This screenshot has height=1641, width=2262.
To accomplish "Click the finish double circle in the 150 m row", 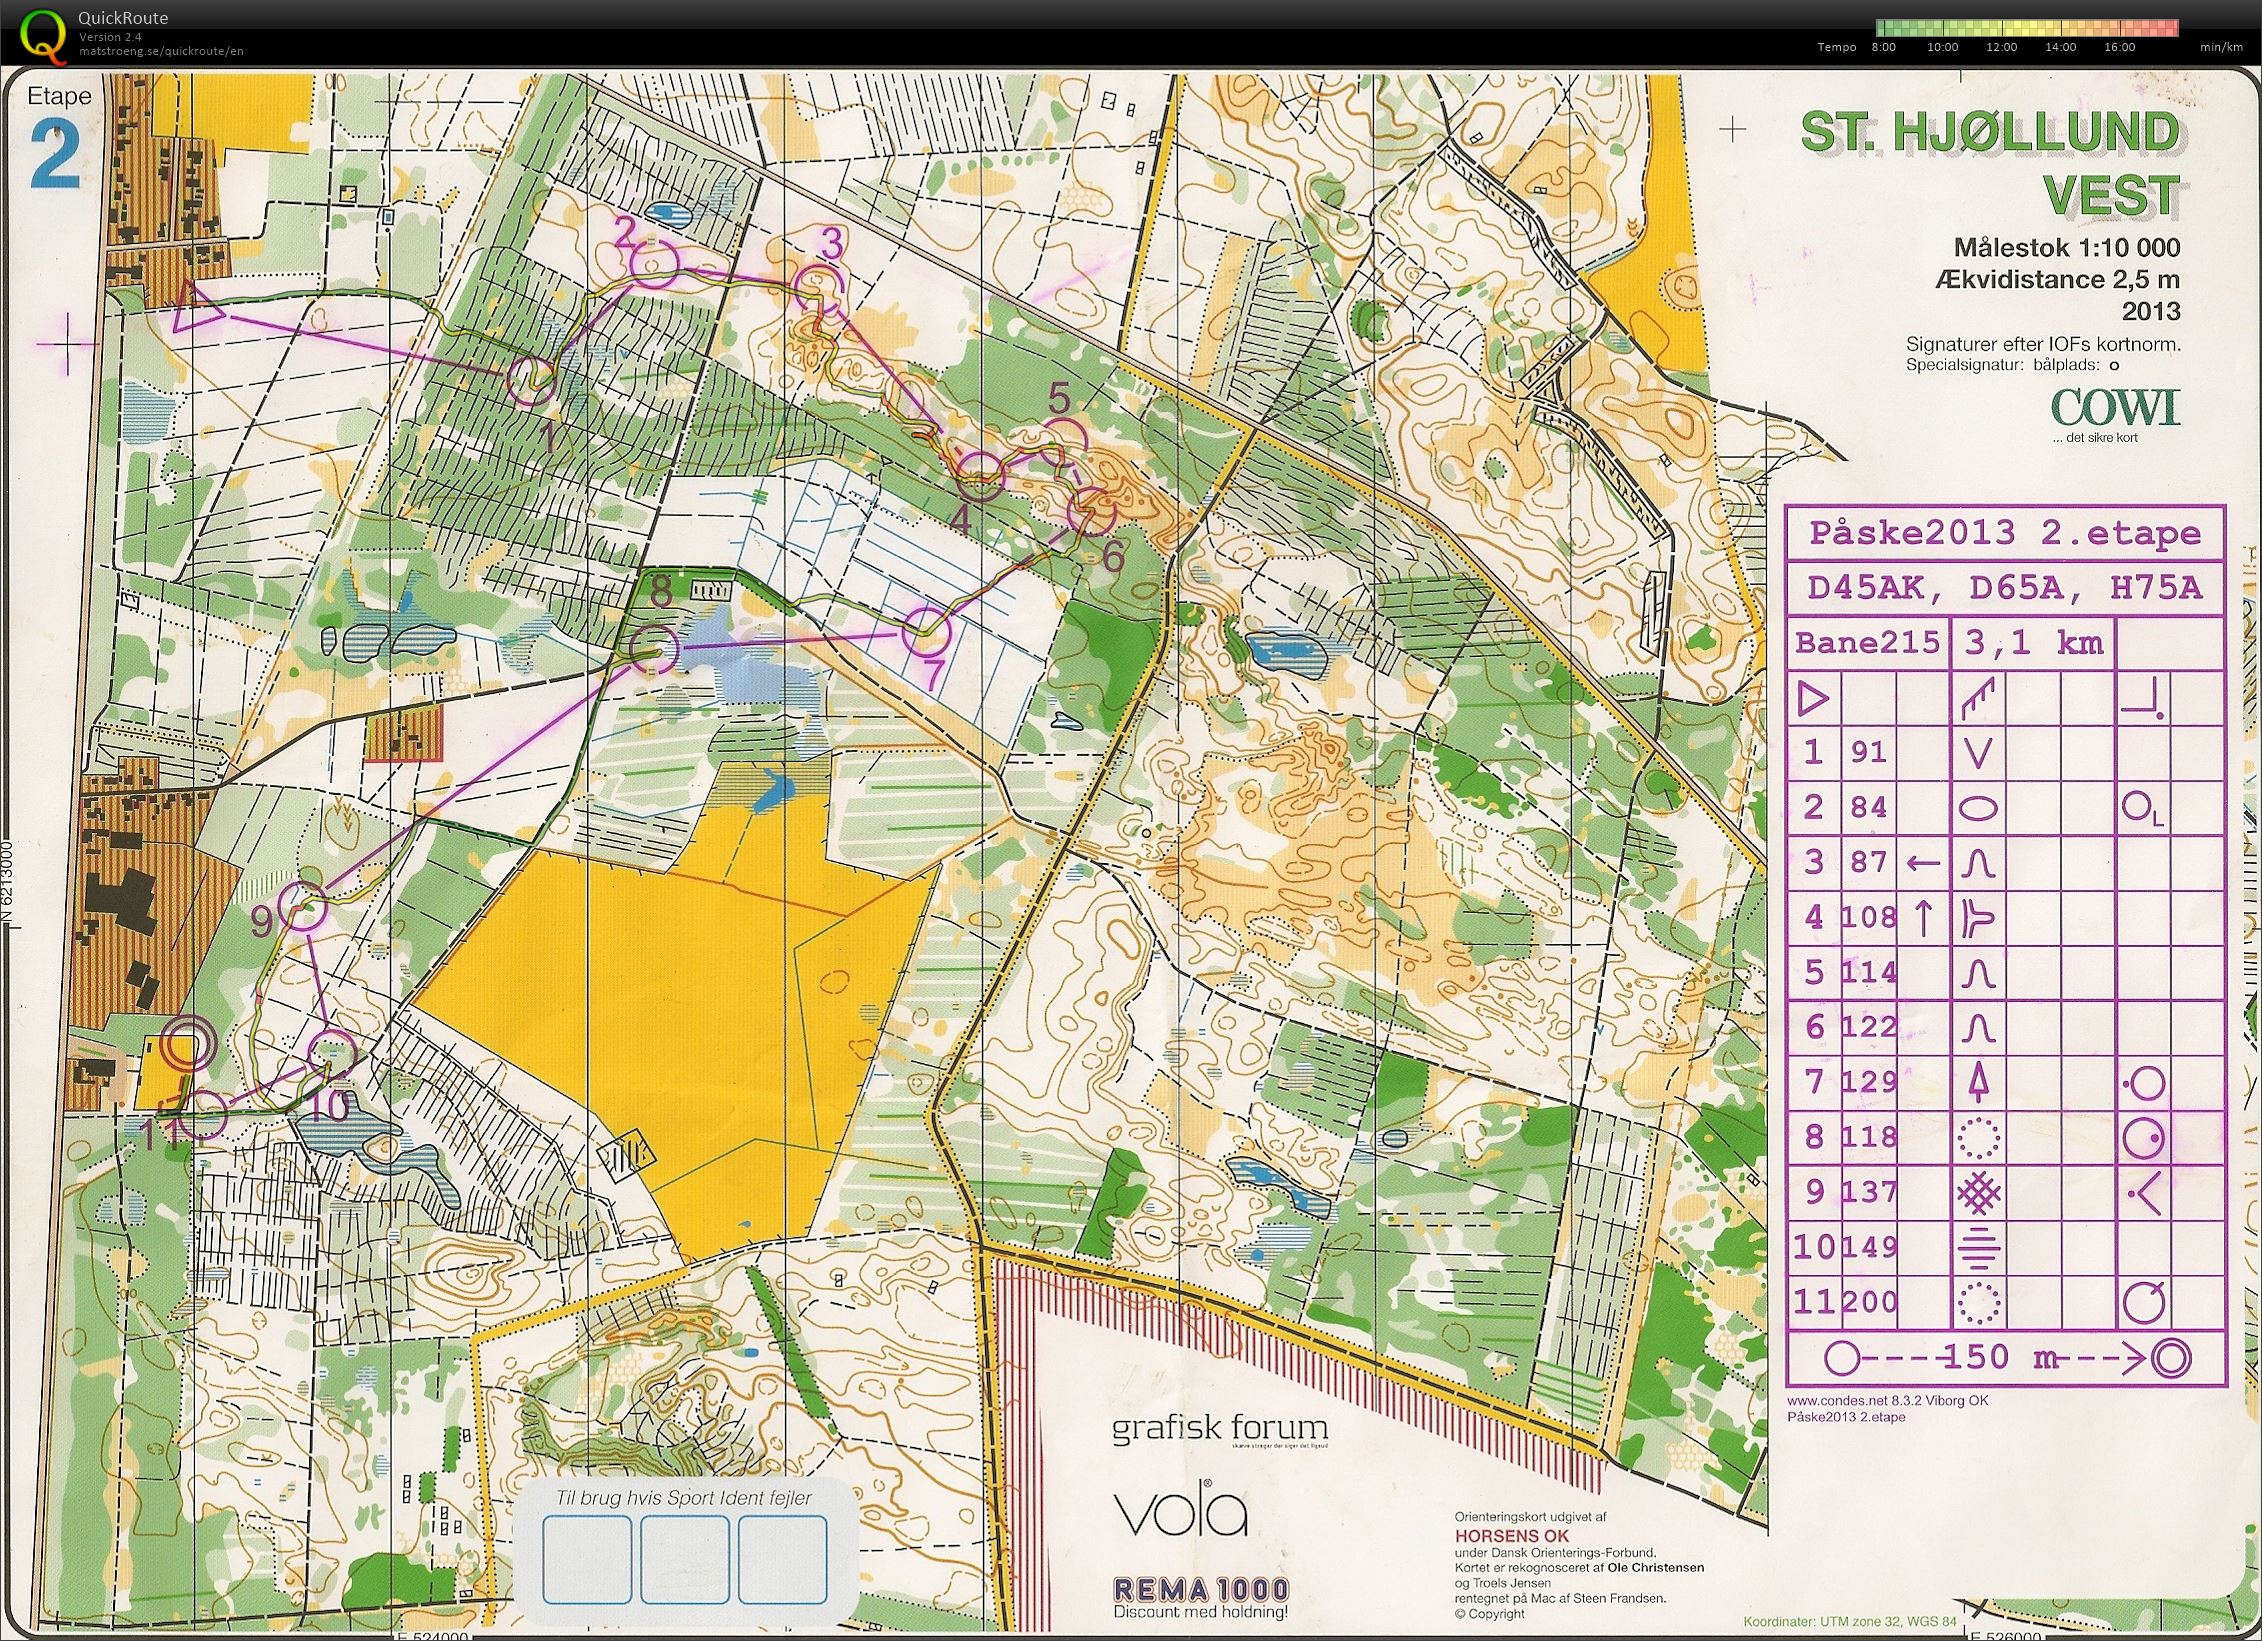I will click(x=2171, y=1358).
